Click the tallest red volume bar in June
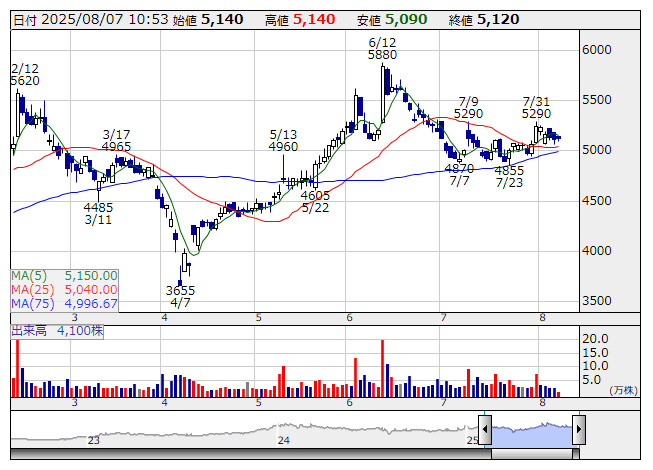The image size is (653, 470). [382, 369]
